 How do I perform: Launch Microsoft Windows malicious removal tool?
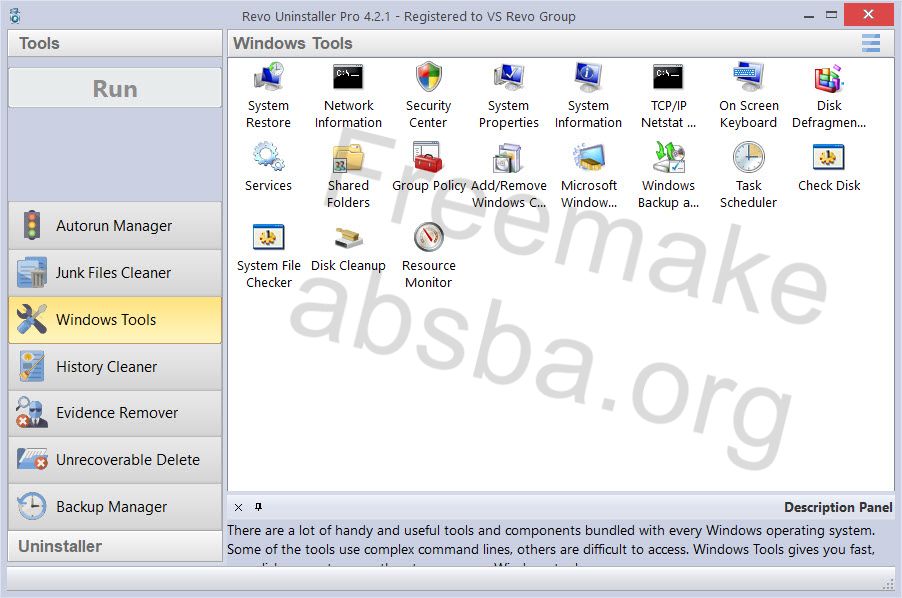click(x=588, y=175)
